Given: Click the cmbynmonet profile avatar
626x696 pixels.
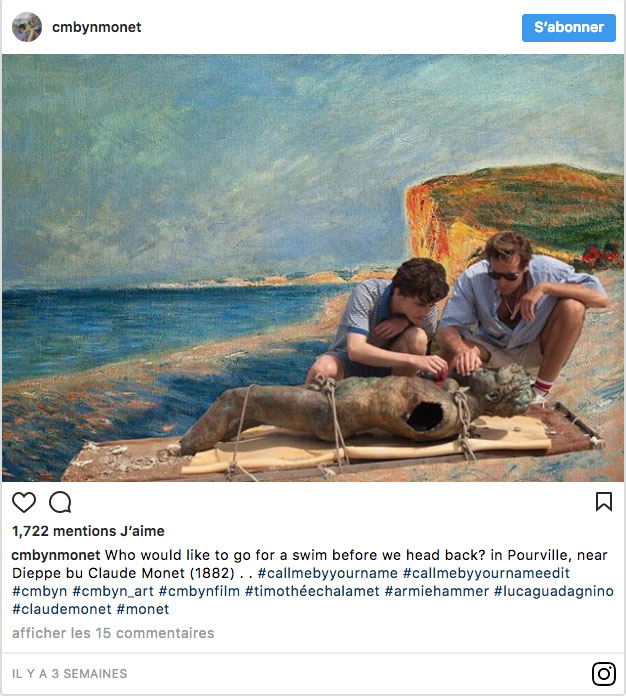Looking at the screenshot, I should [x=27, y=27].
